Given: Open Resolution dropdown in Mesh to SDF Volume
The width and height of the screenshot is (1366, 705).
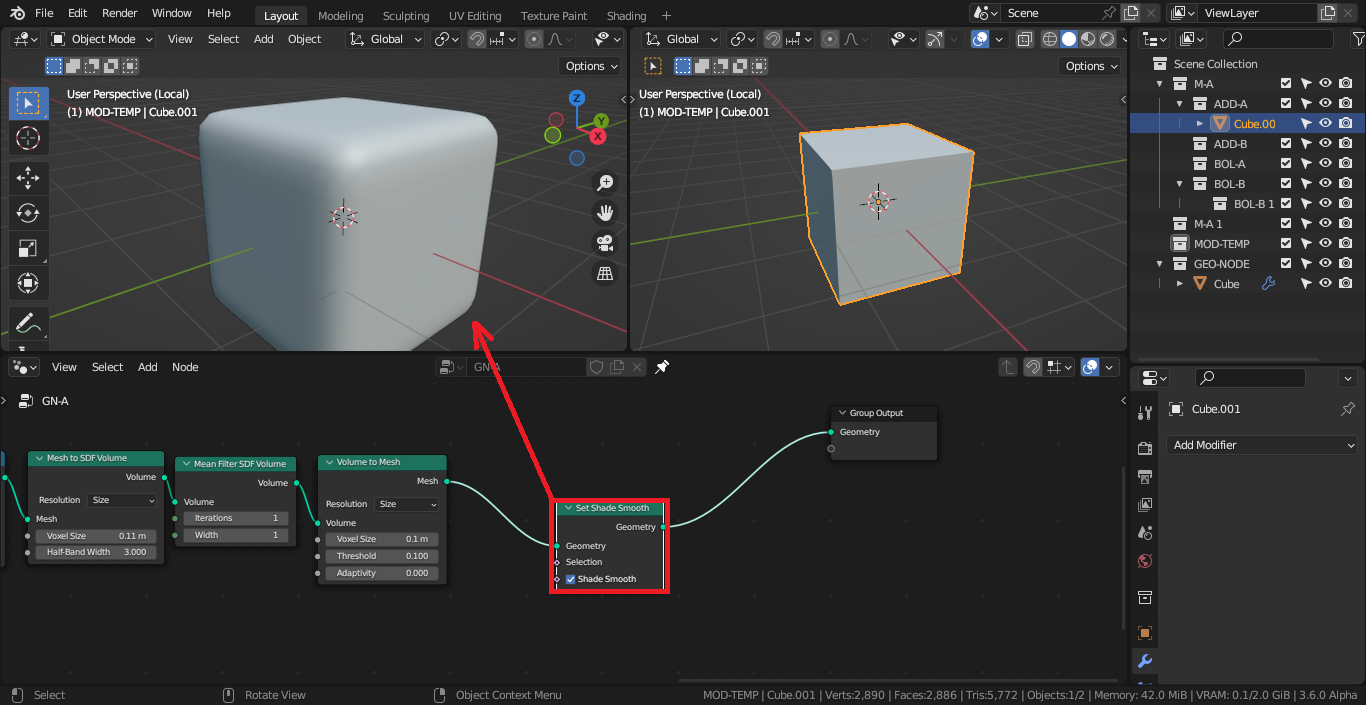Looking at the screenshot, I should click(x=123, y=500).
